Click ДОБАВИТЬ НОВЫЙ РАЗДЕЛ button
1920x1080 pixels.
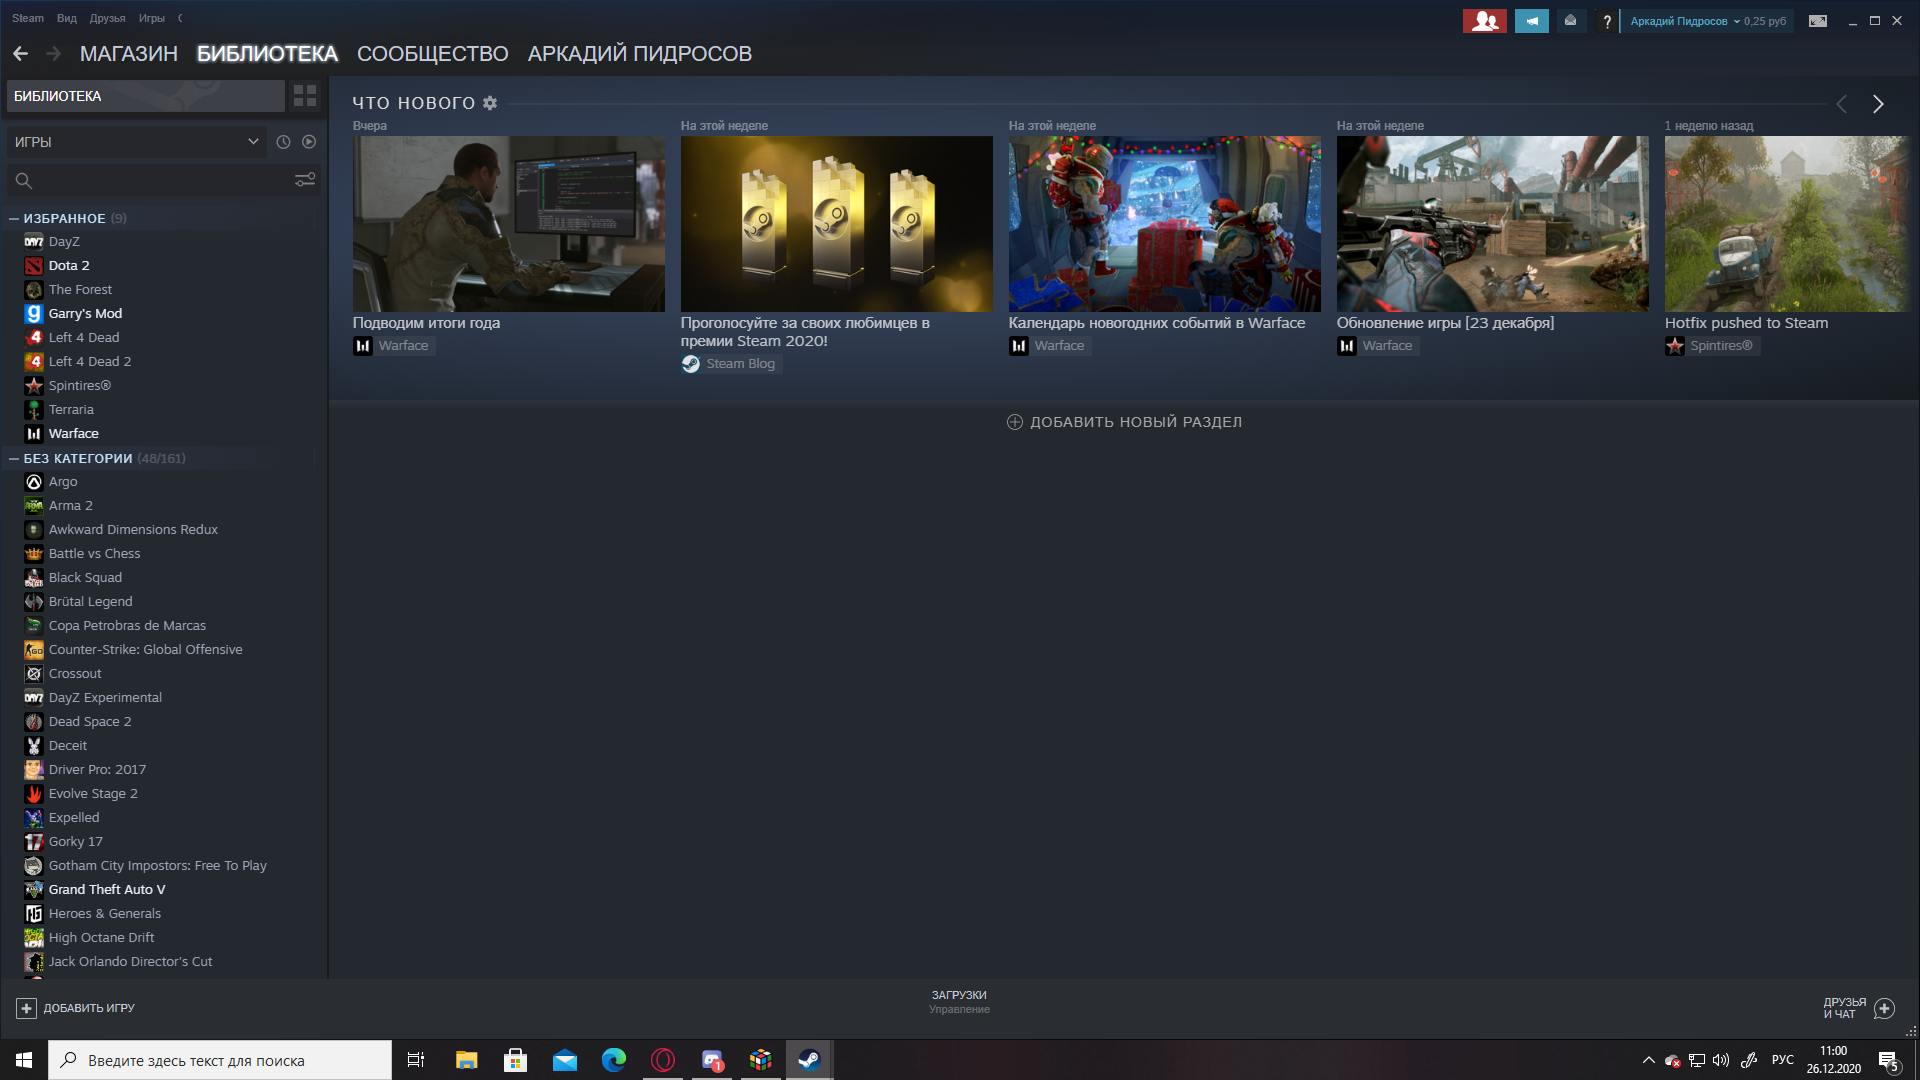click(x=1124, y=422)
